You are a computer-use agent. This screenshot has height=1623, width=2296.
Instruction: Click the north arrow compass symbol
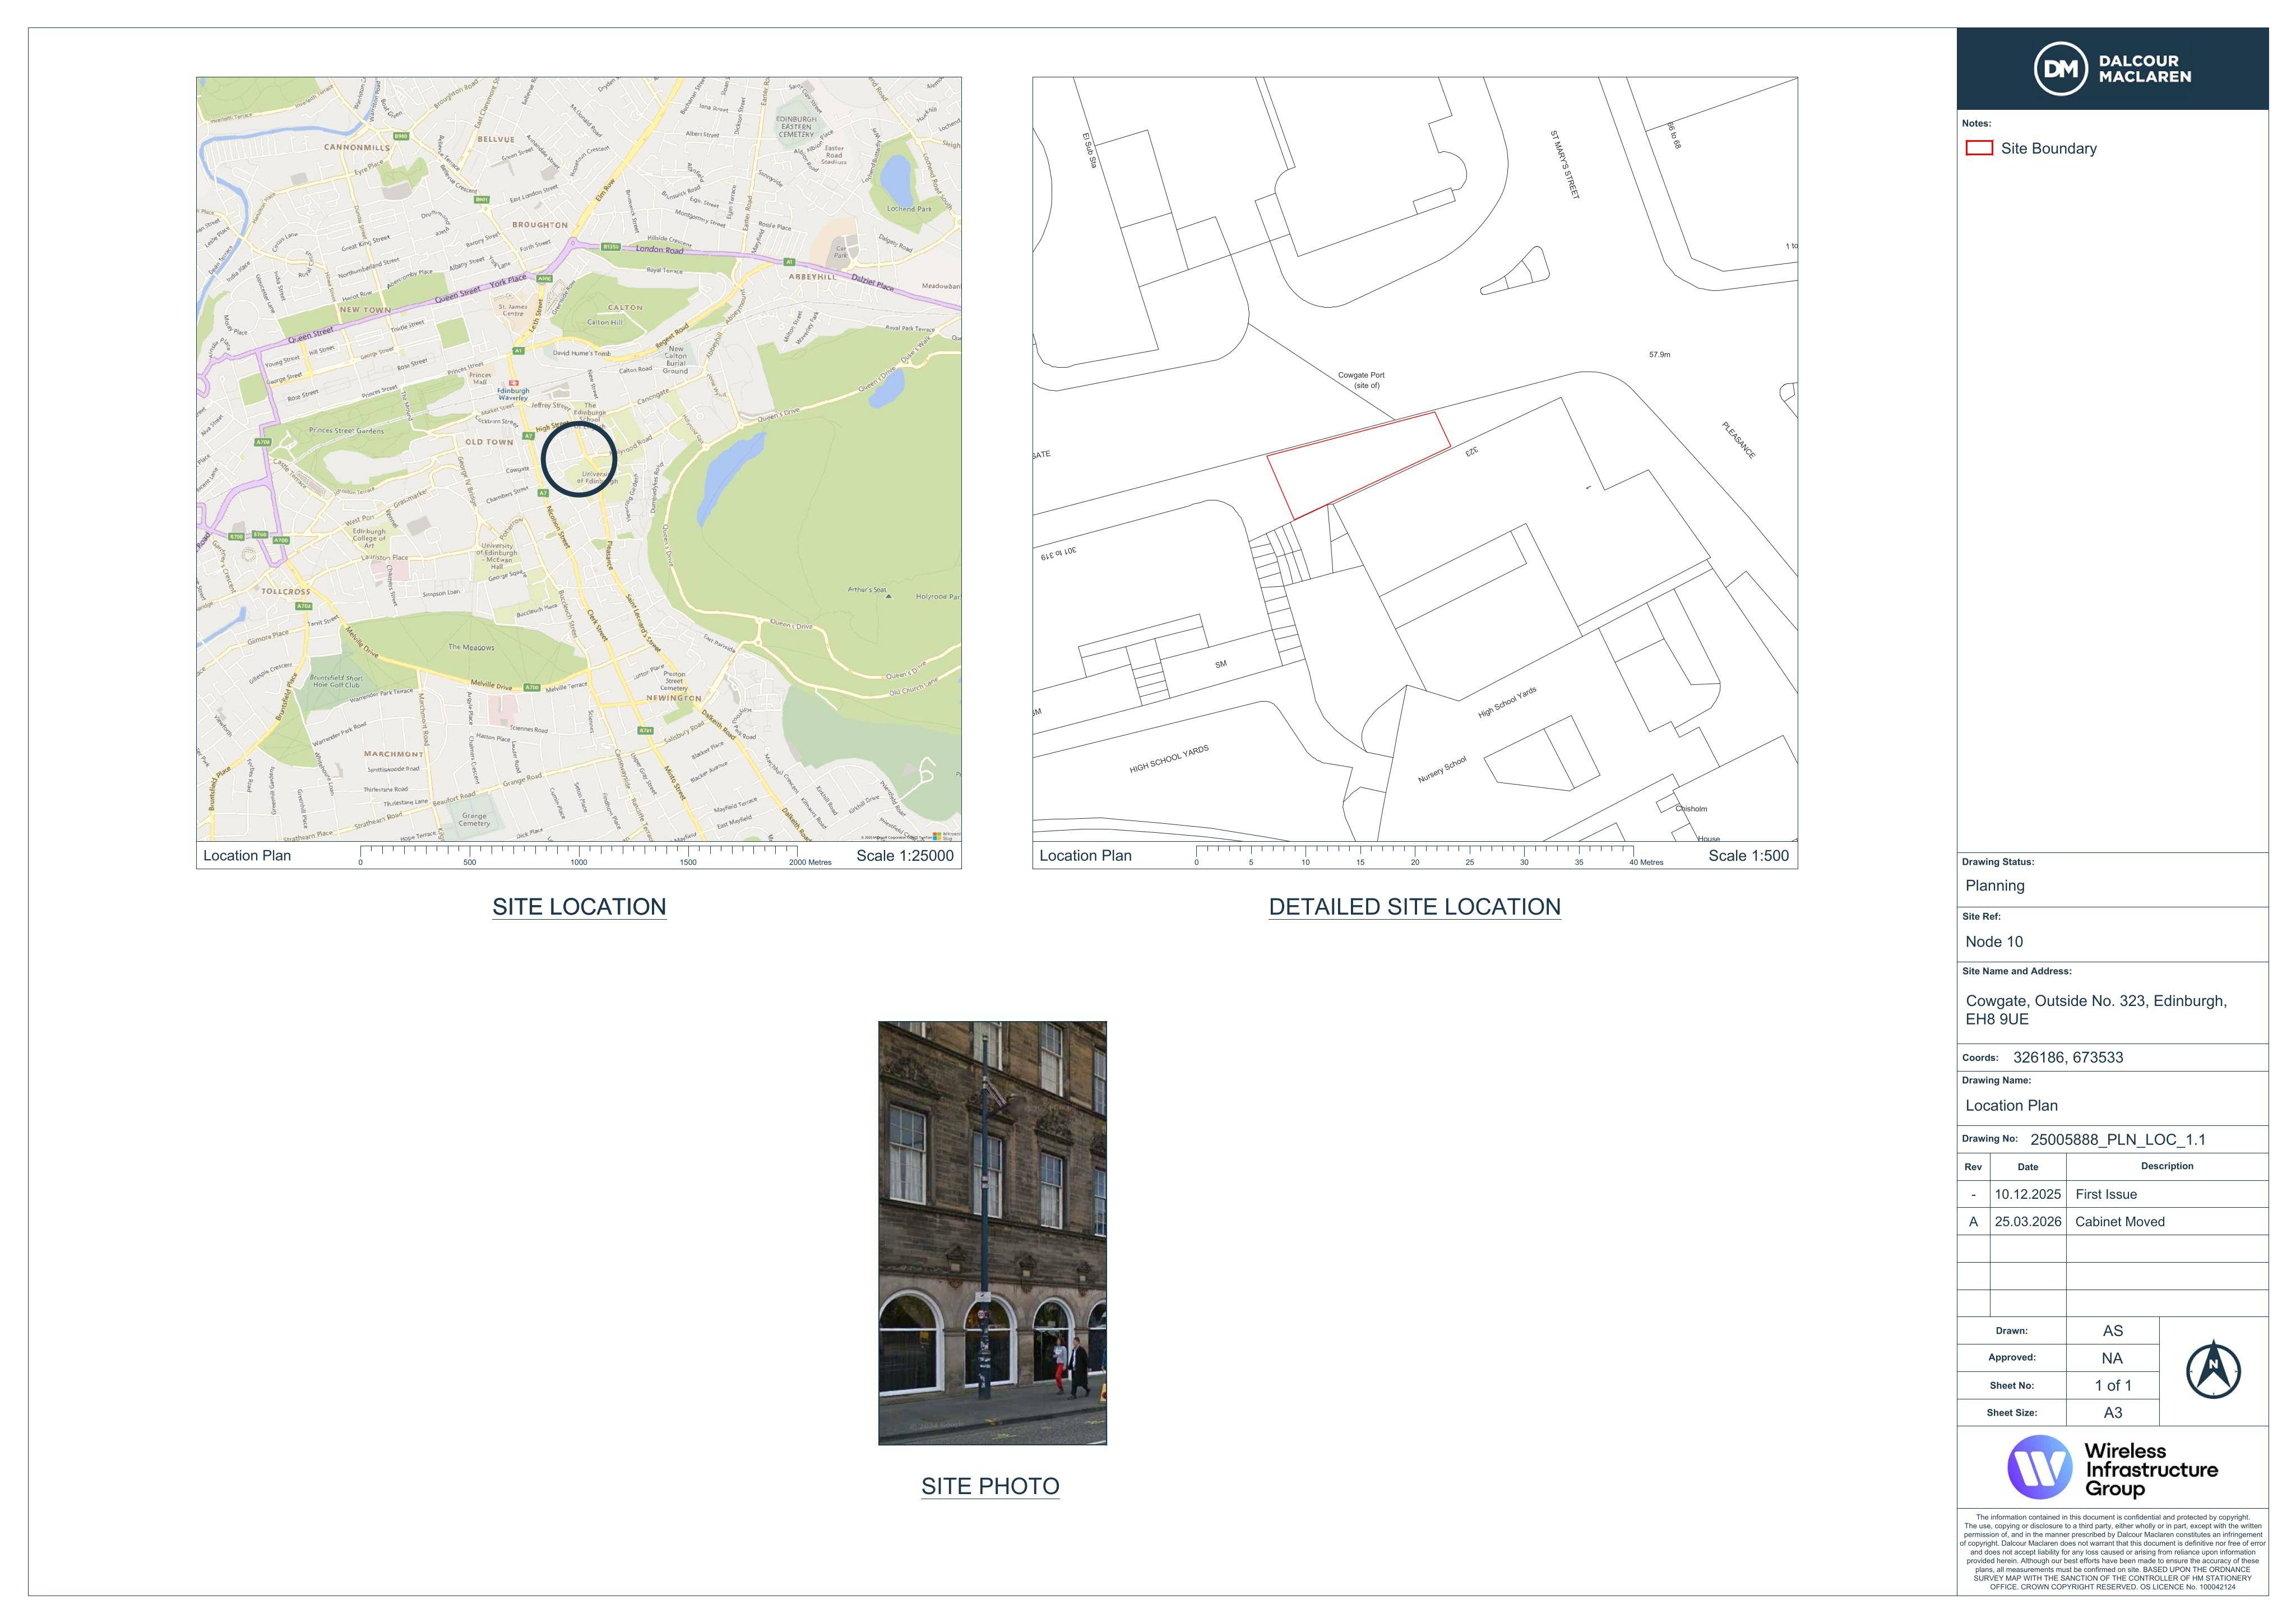click(2213, 1369)
